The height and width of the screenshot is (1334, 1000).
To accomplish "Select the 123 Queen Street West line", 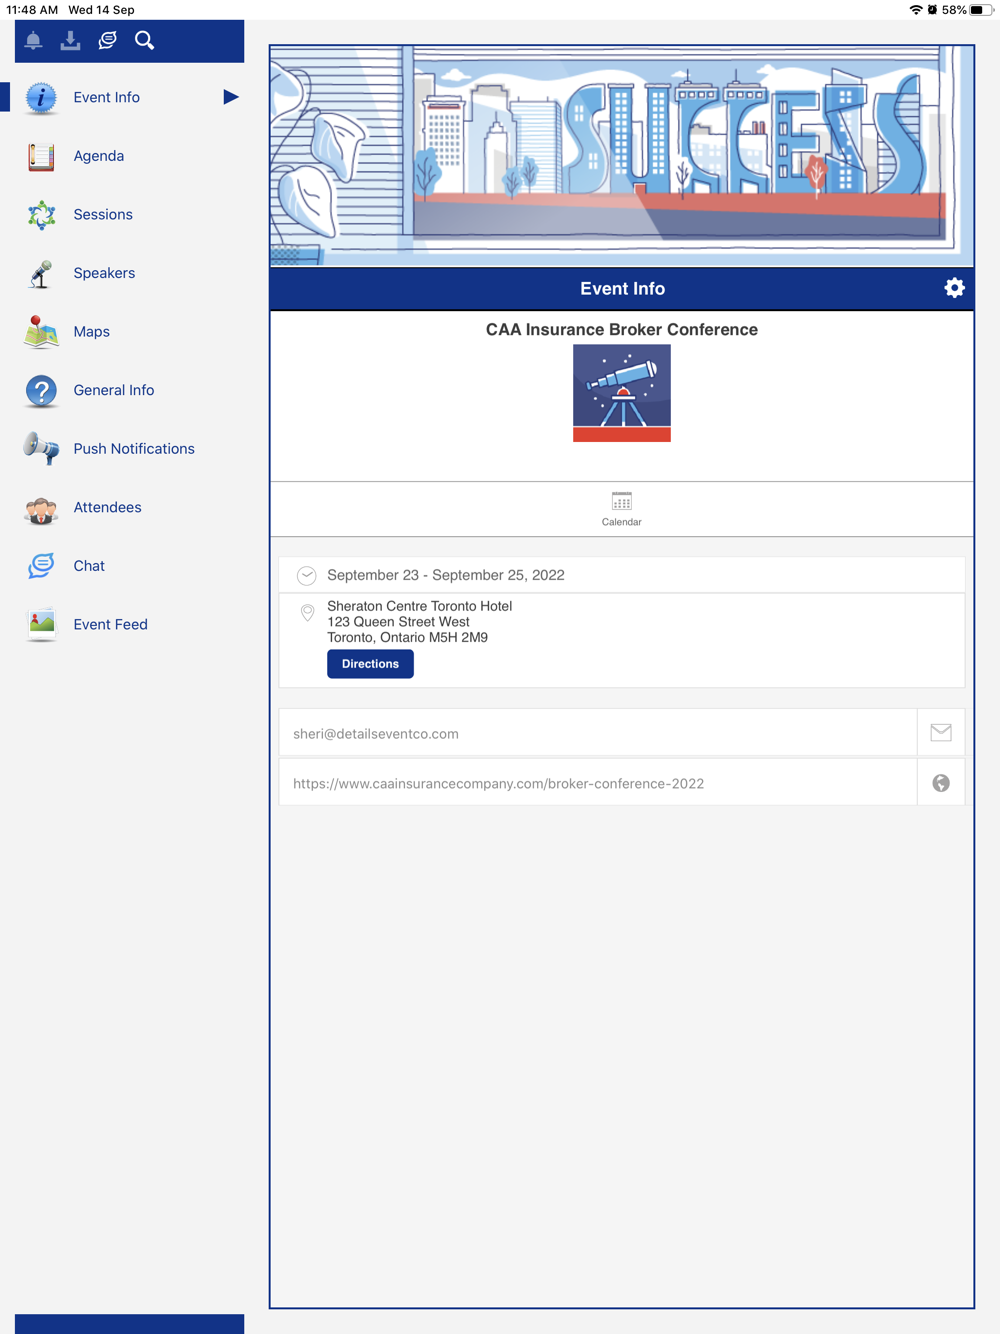I will pos(398,622).
